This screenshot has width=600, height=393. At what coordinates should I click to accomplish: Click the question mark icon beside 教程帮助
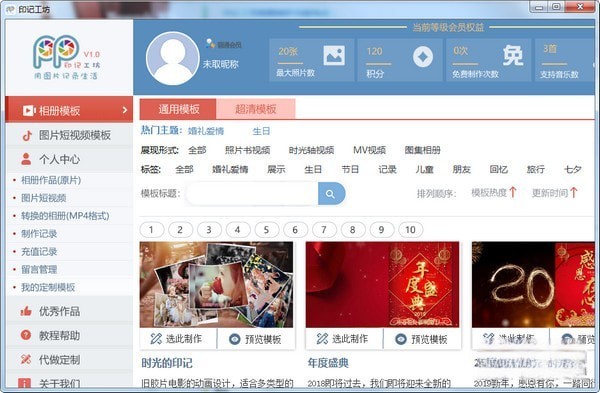(26, 335)
